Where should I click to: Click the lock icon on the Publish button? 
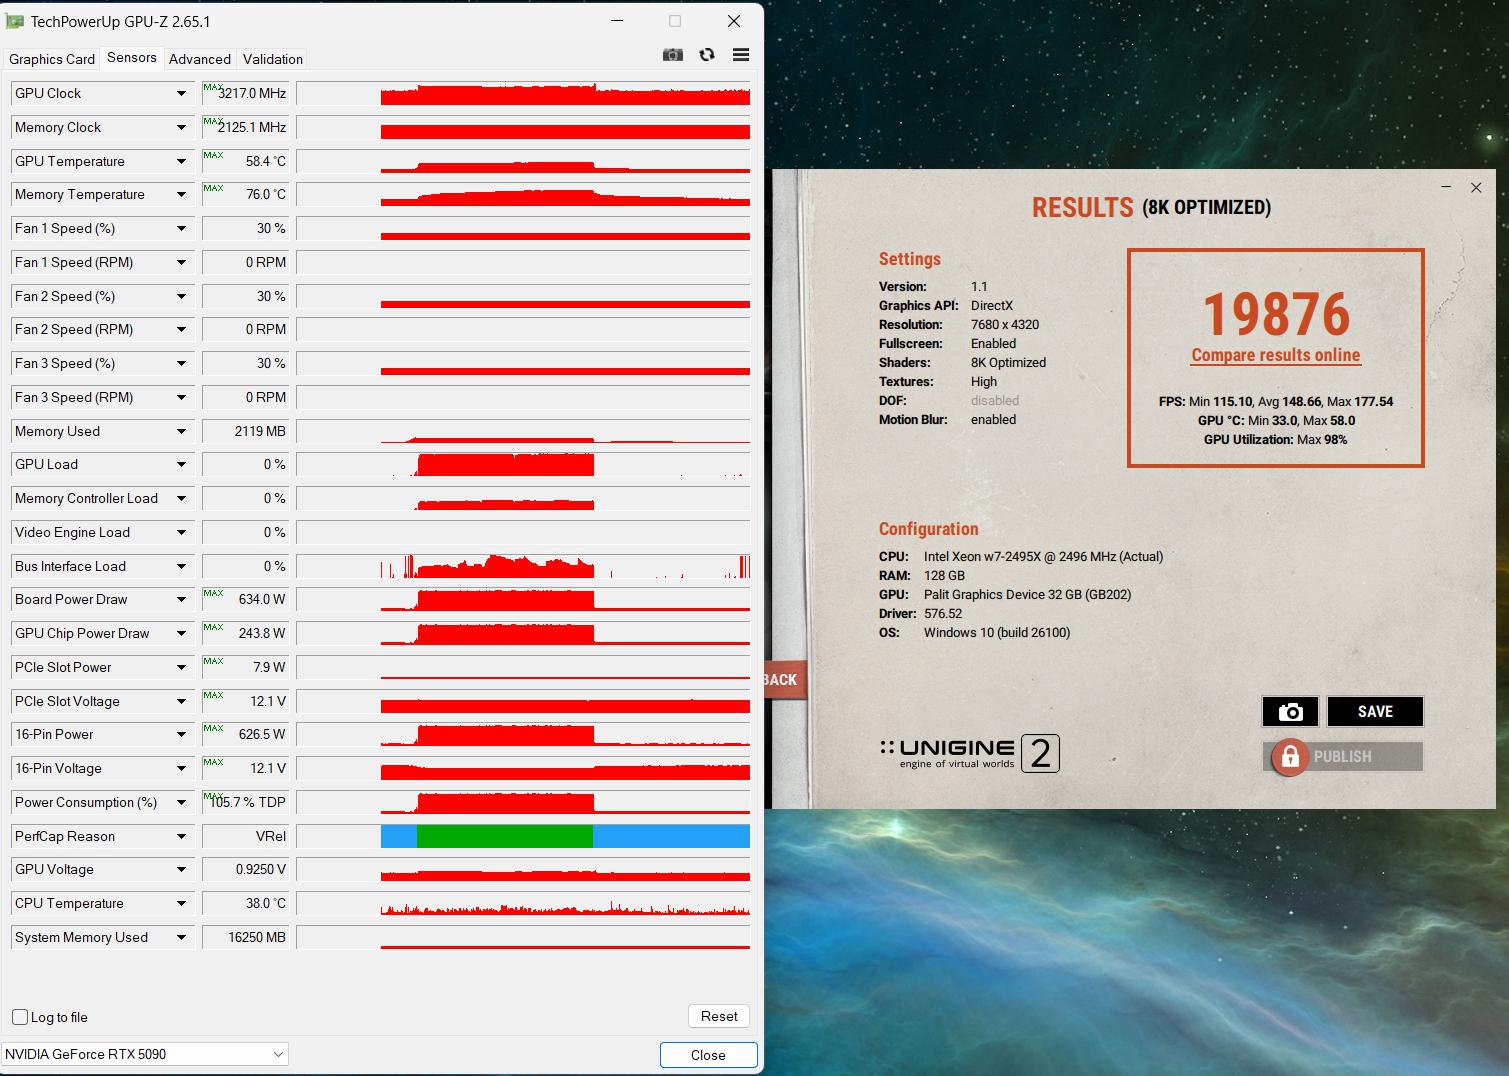click(x=1290, y=757)
